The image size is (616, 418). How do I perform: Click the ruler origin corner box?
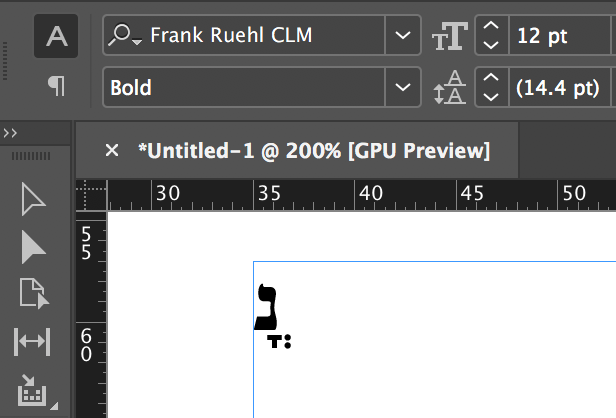[92, 194]
